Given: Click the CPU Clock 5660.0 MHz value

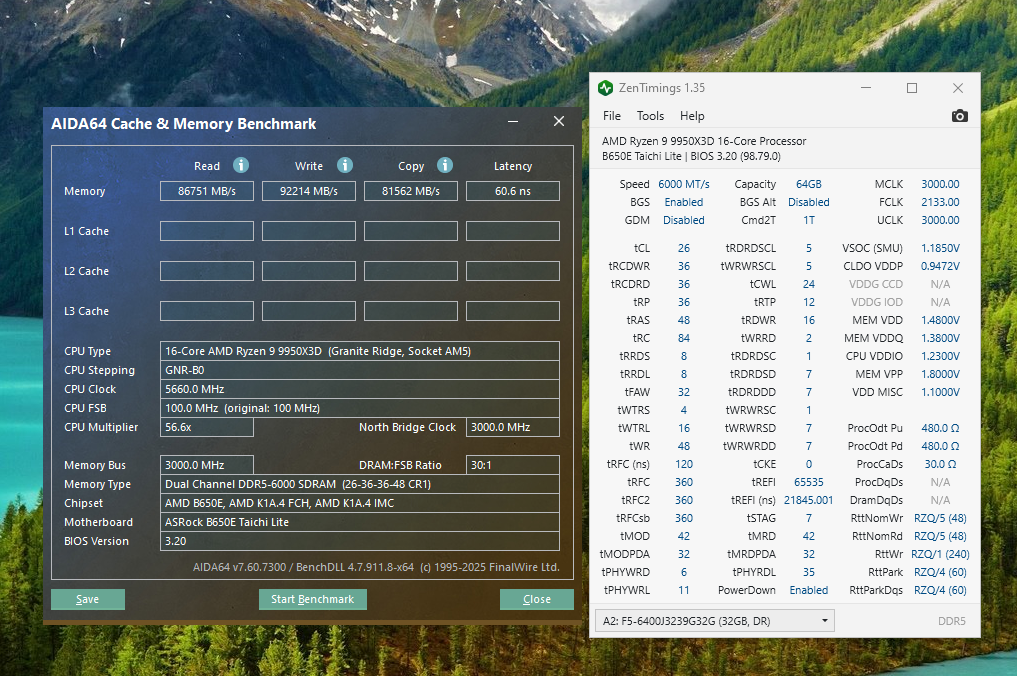Looking at the screenshot, I should click(360, 389).
